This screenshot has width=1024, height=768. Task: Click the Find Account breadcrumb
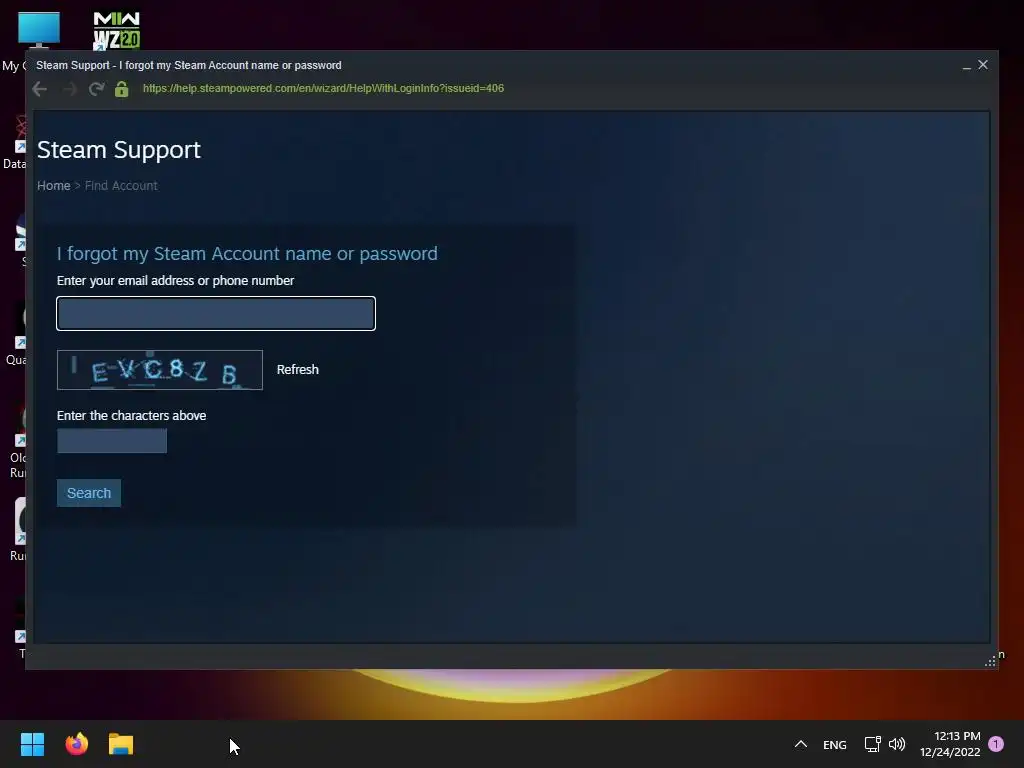[121, 185]
